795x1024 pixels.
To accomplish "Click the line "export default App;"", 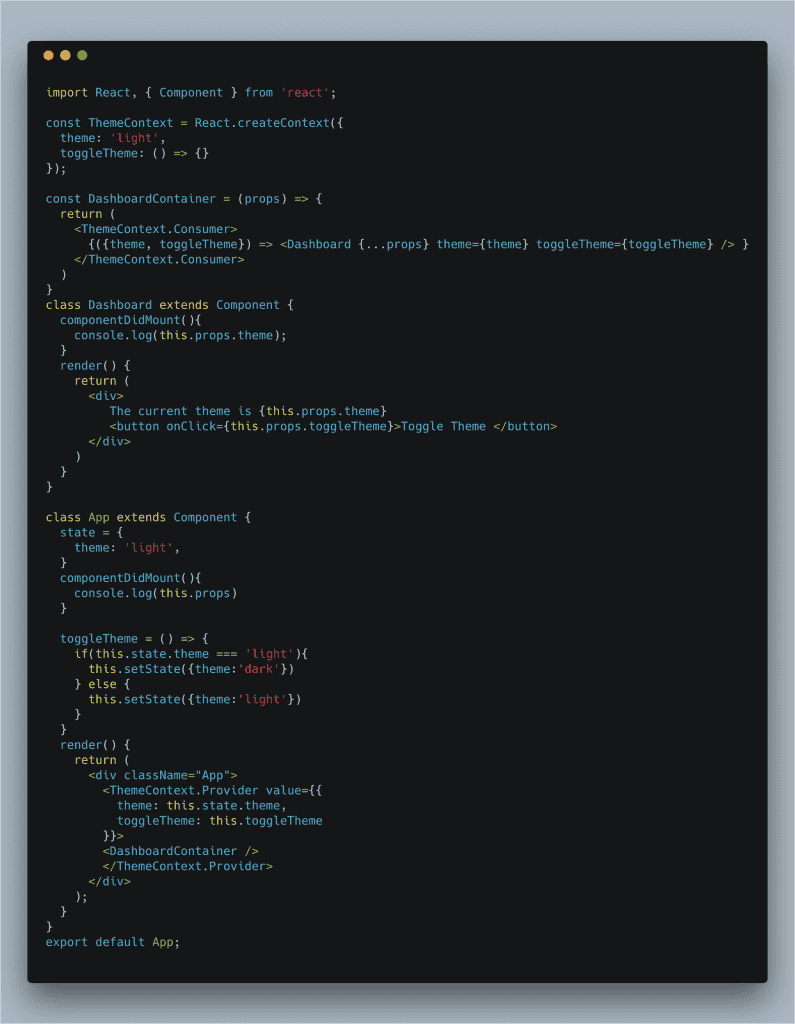I will point(112,942).
